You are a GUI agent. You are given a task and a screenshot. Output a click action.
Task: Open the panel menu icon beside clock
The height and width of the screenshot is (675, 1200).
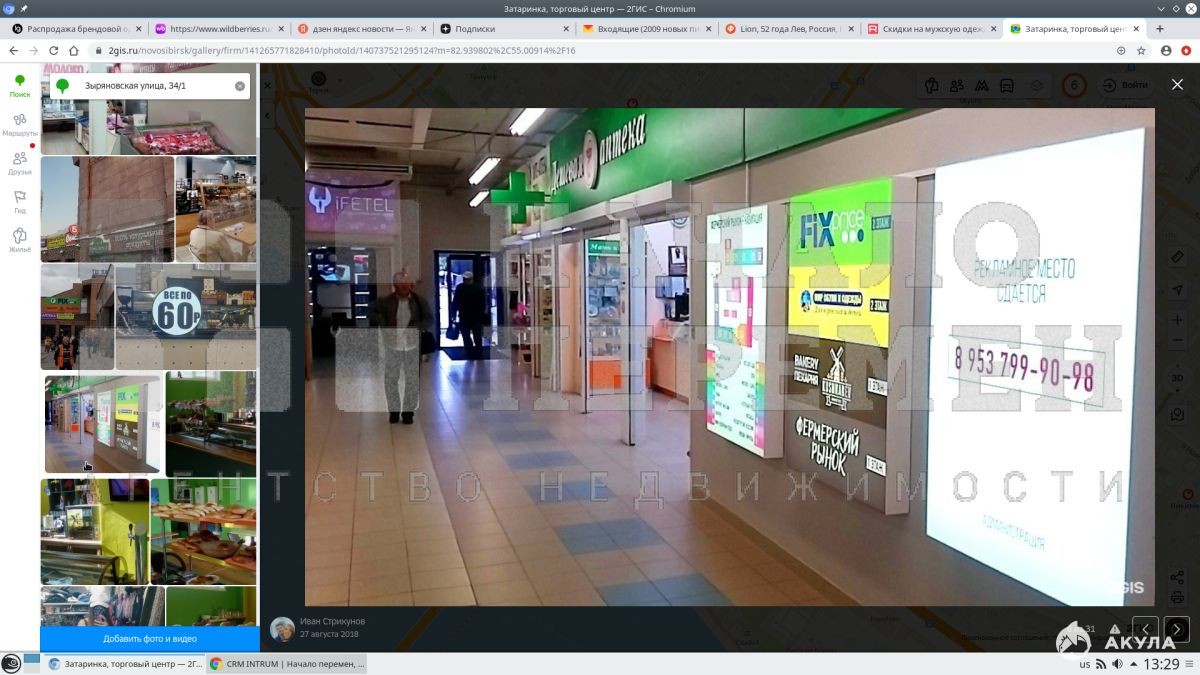click(1191, 664)
